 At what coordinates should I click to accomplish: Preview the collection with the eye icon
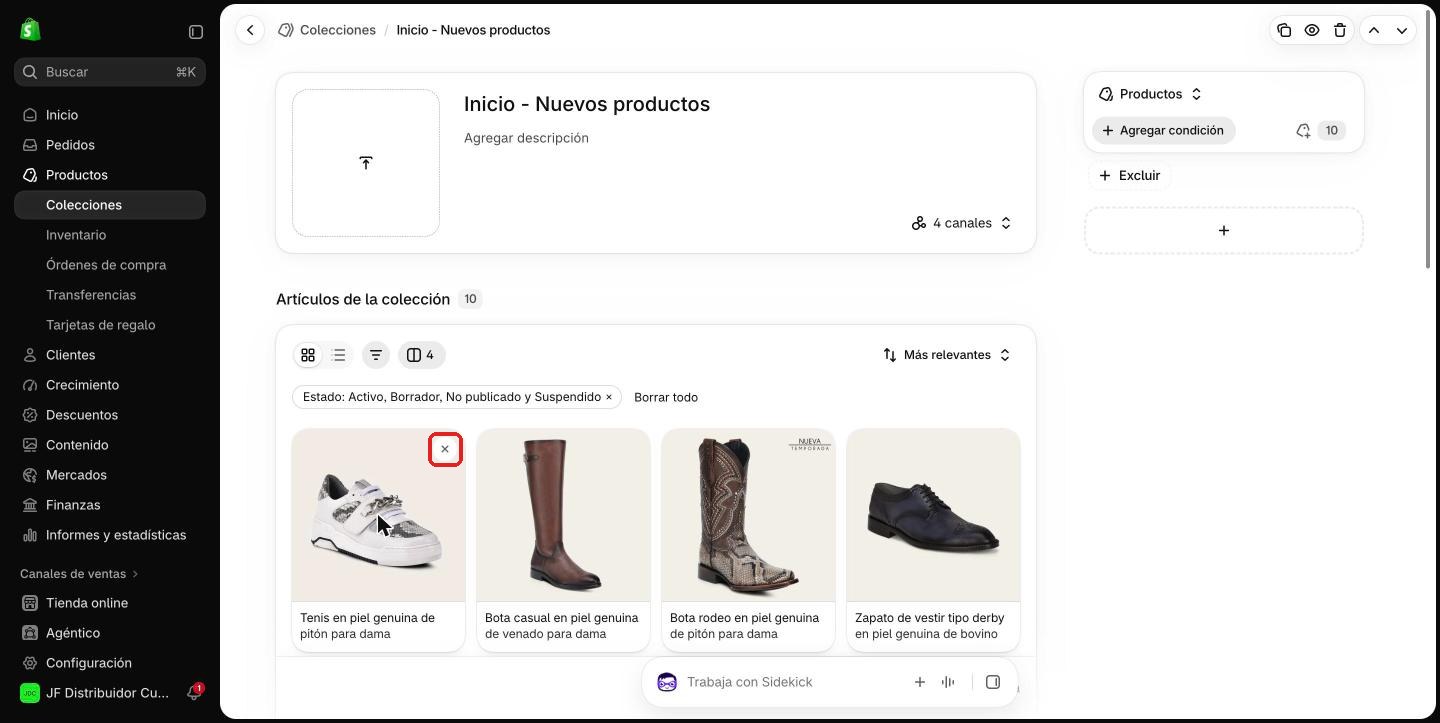(1312, 30)
